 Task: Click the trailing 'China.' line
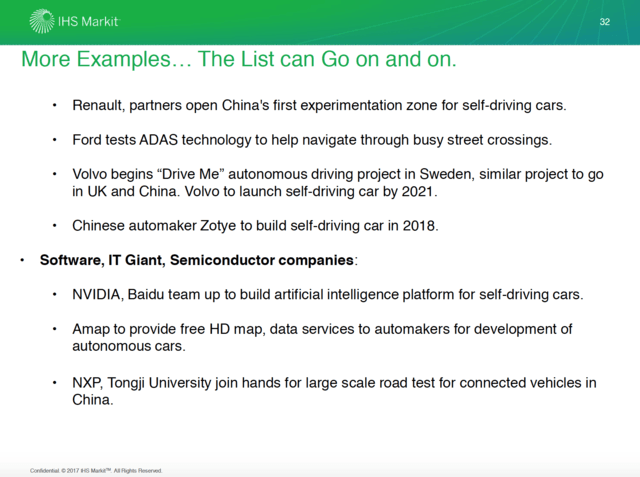[x=93, y=399]
